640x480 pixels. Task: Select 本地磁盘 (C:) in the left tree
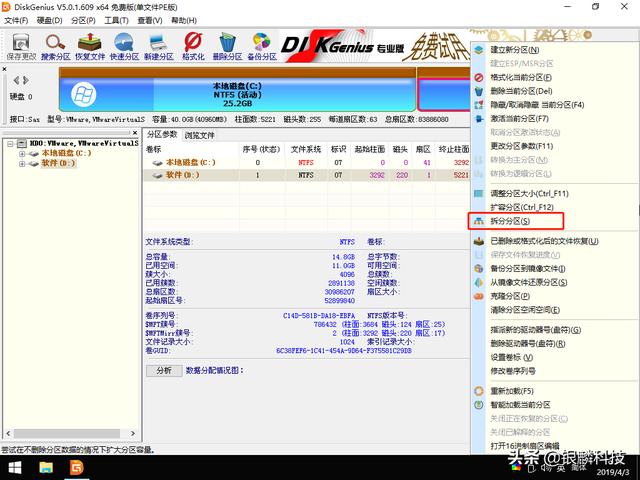[66, 153]
